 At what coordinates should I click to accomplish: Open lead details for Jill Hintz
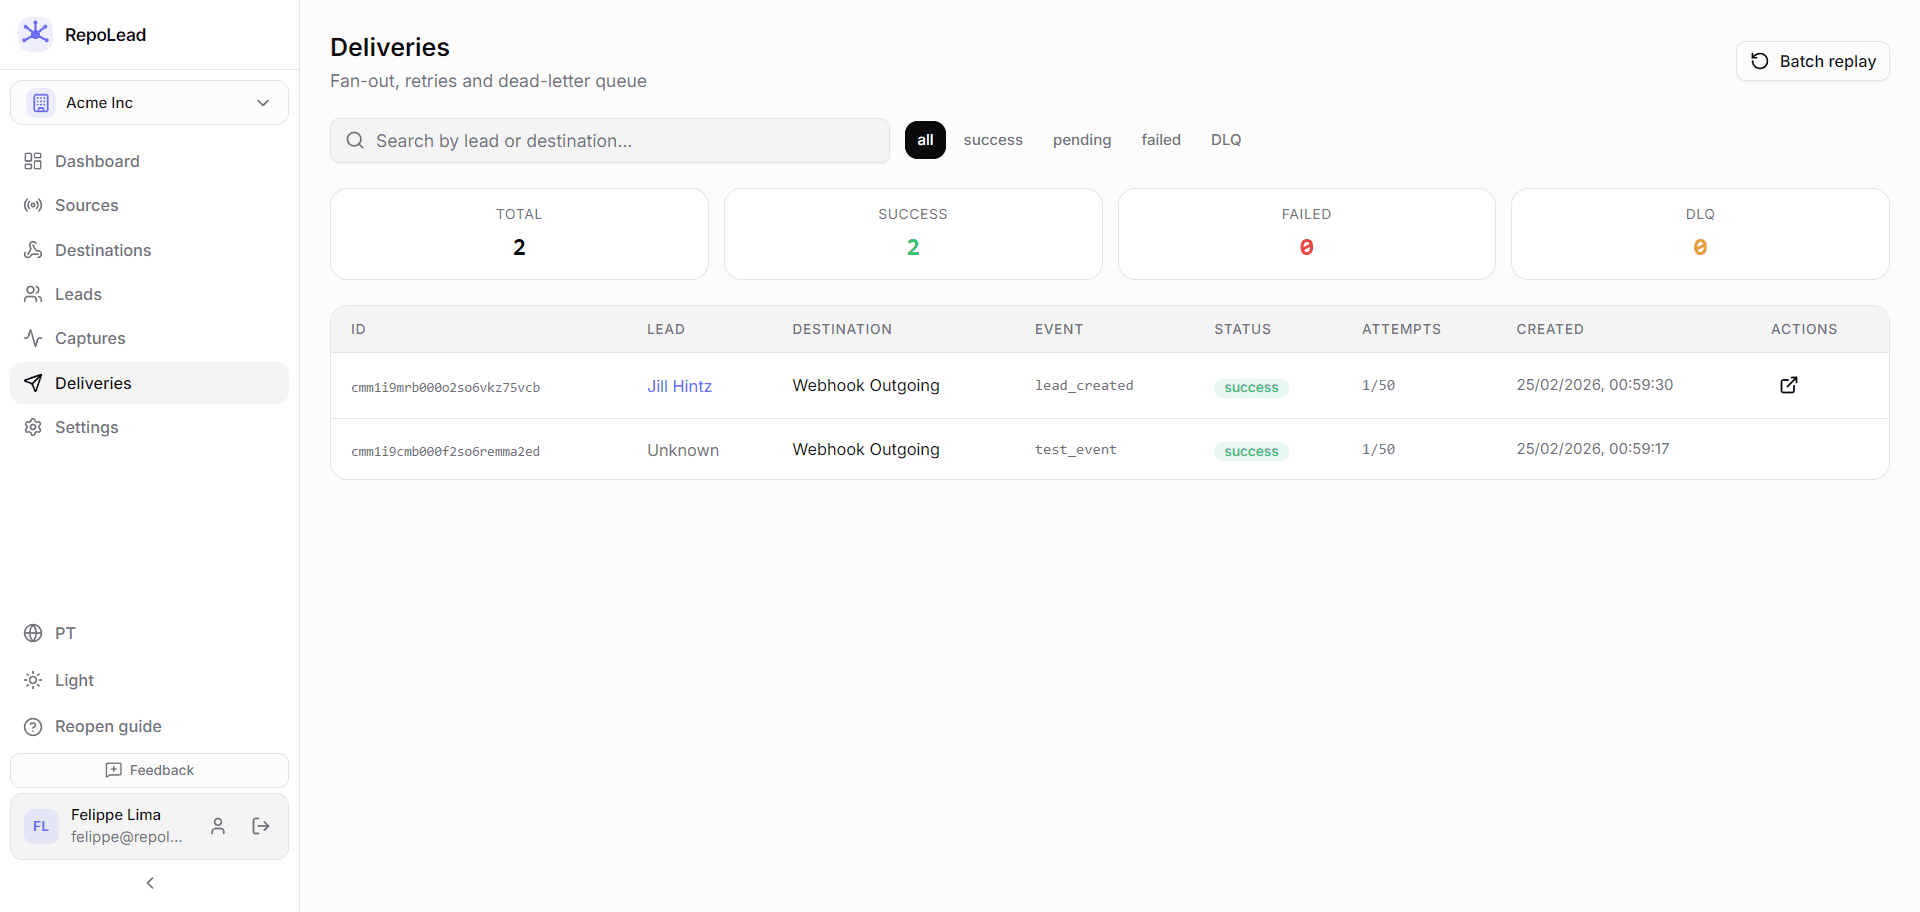click(680, 386)
